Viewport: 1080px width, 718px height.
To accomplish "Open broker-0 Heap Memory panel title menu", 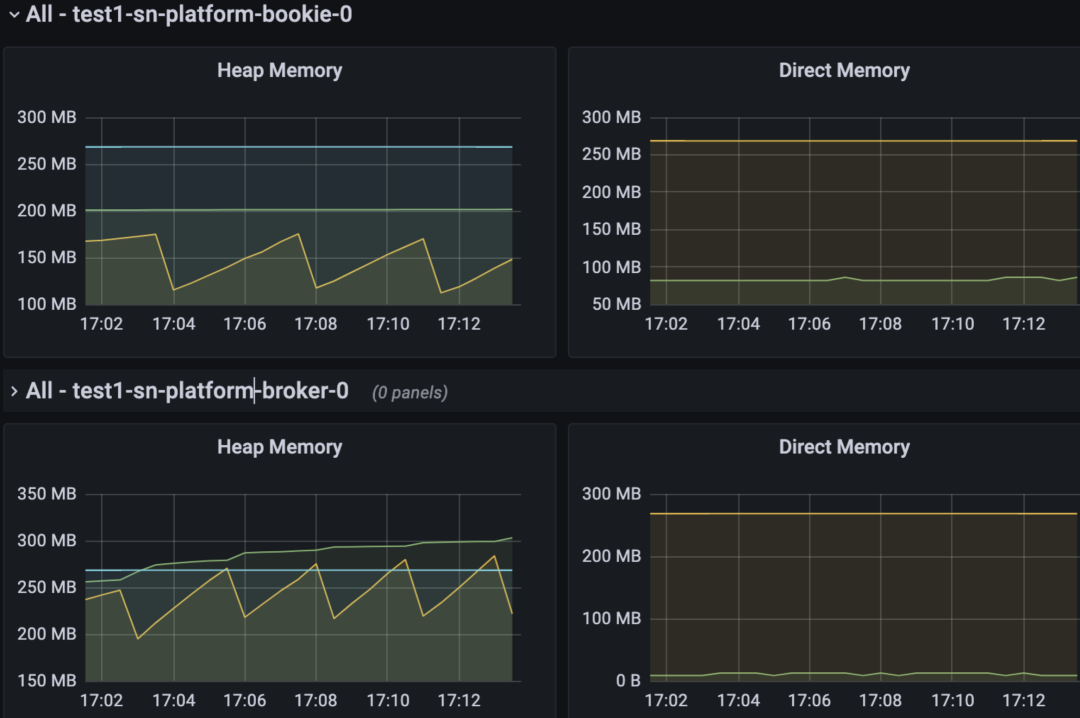I will (280, 447).
